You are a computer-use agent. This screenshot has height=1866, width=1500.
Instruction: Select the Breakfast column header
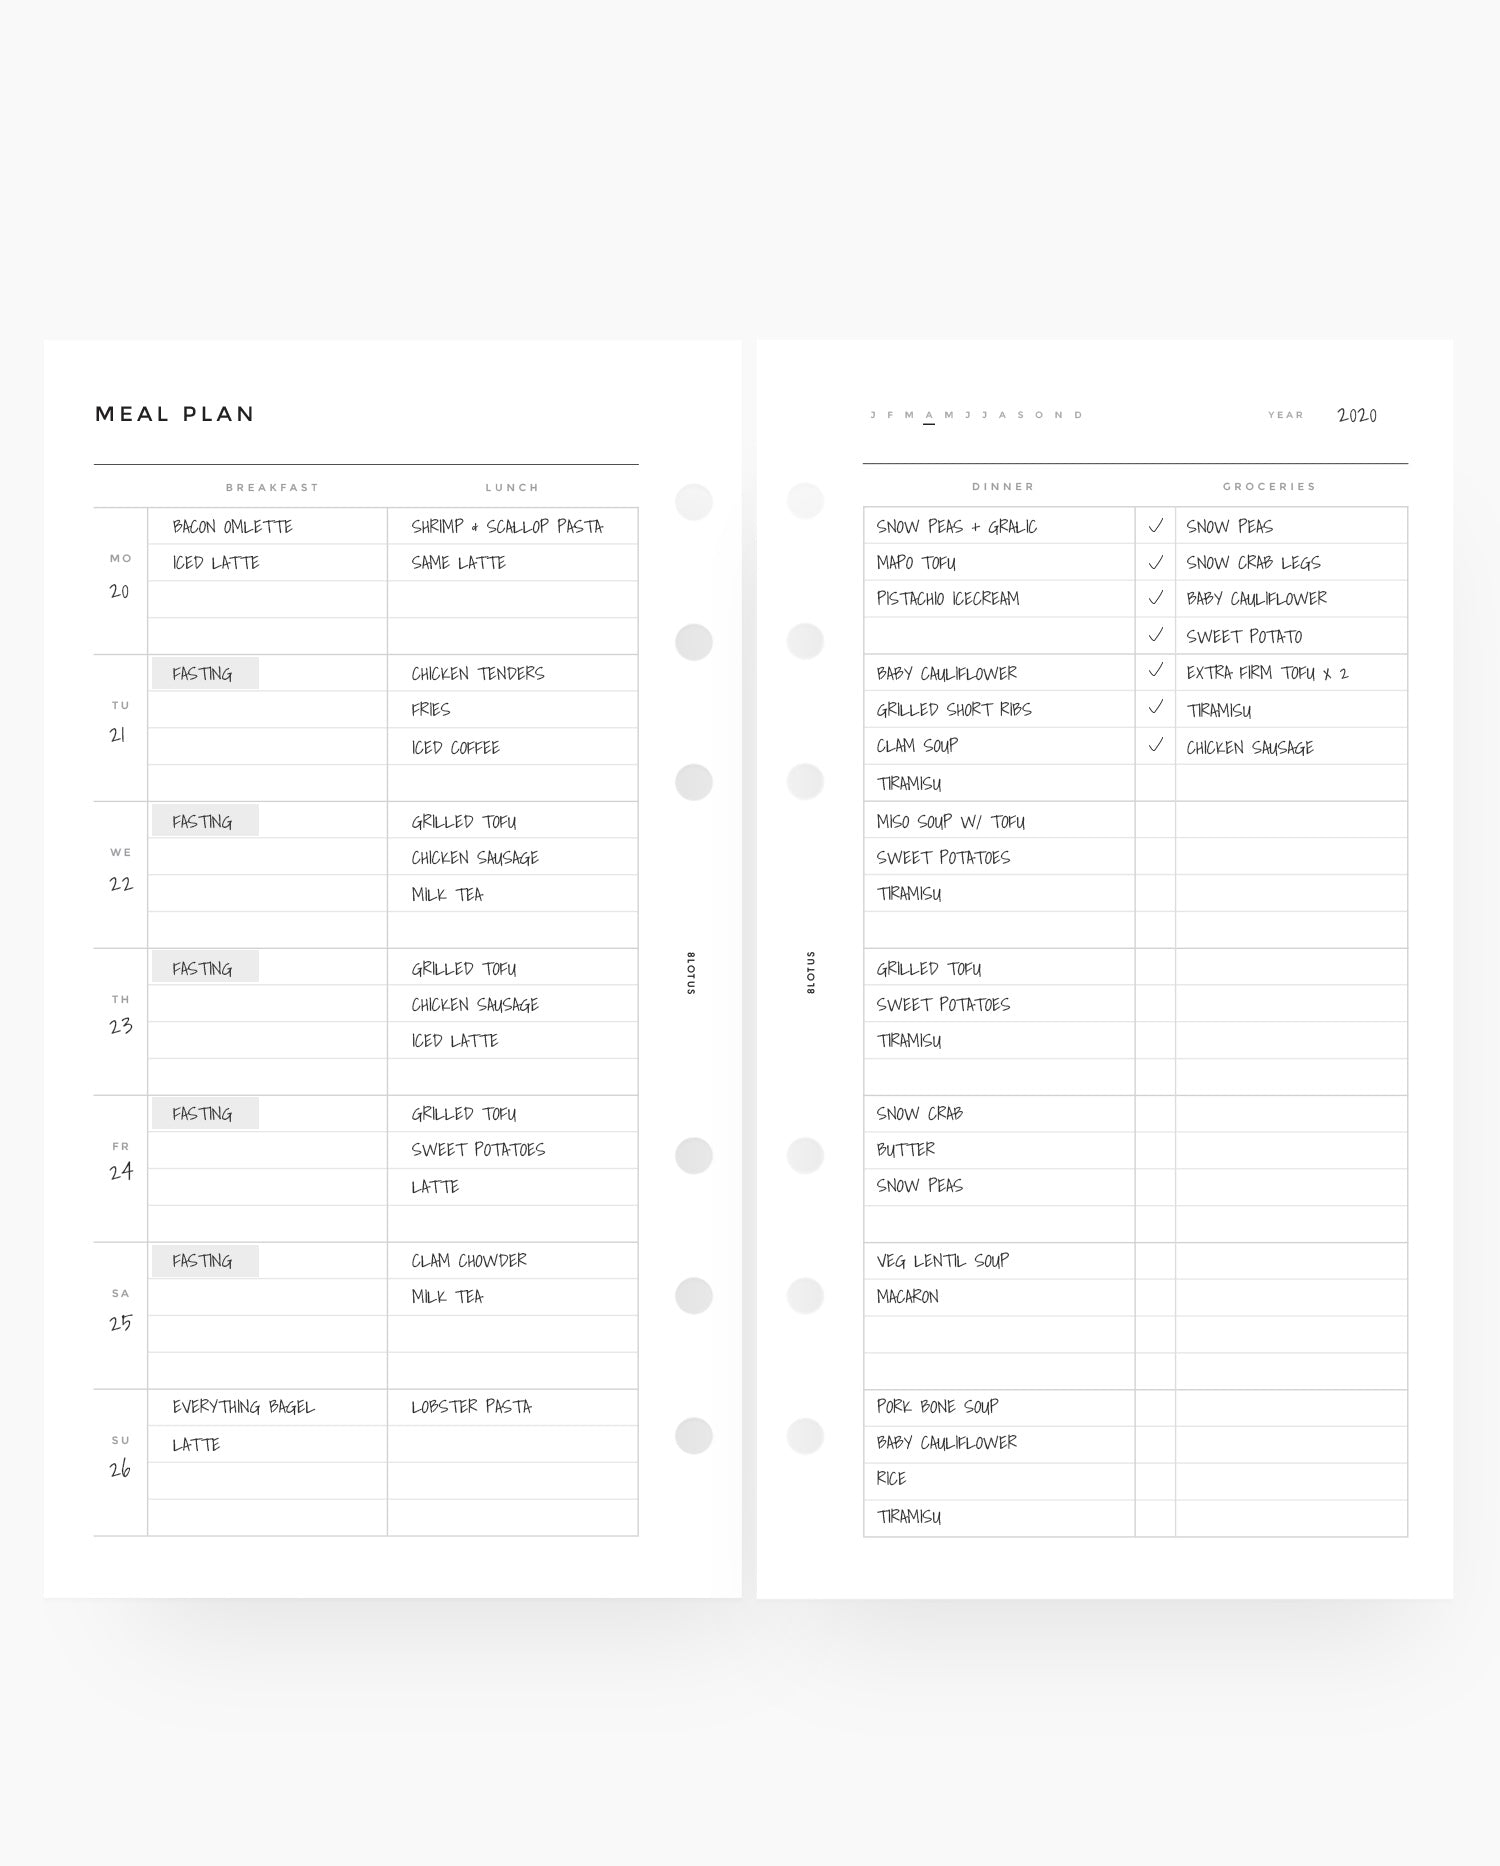pyautogui.click(x=272, y=488)
